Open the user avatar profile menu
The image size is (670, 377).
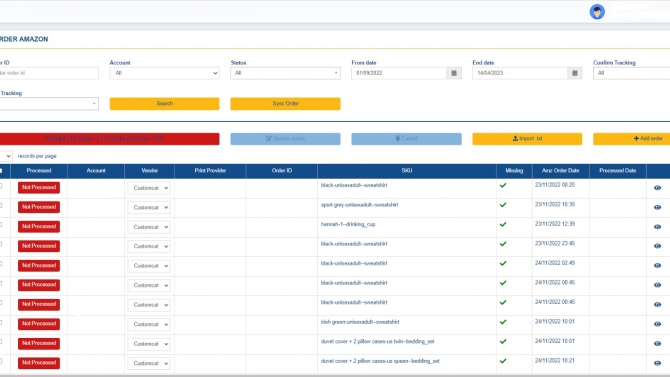pyautogui.click(x=597, y=12)
